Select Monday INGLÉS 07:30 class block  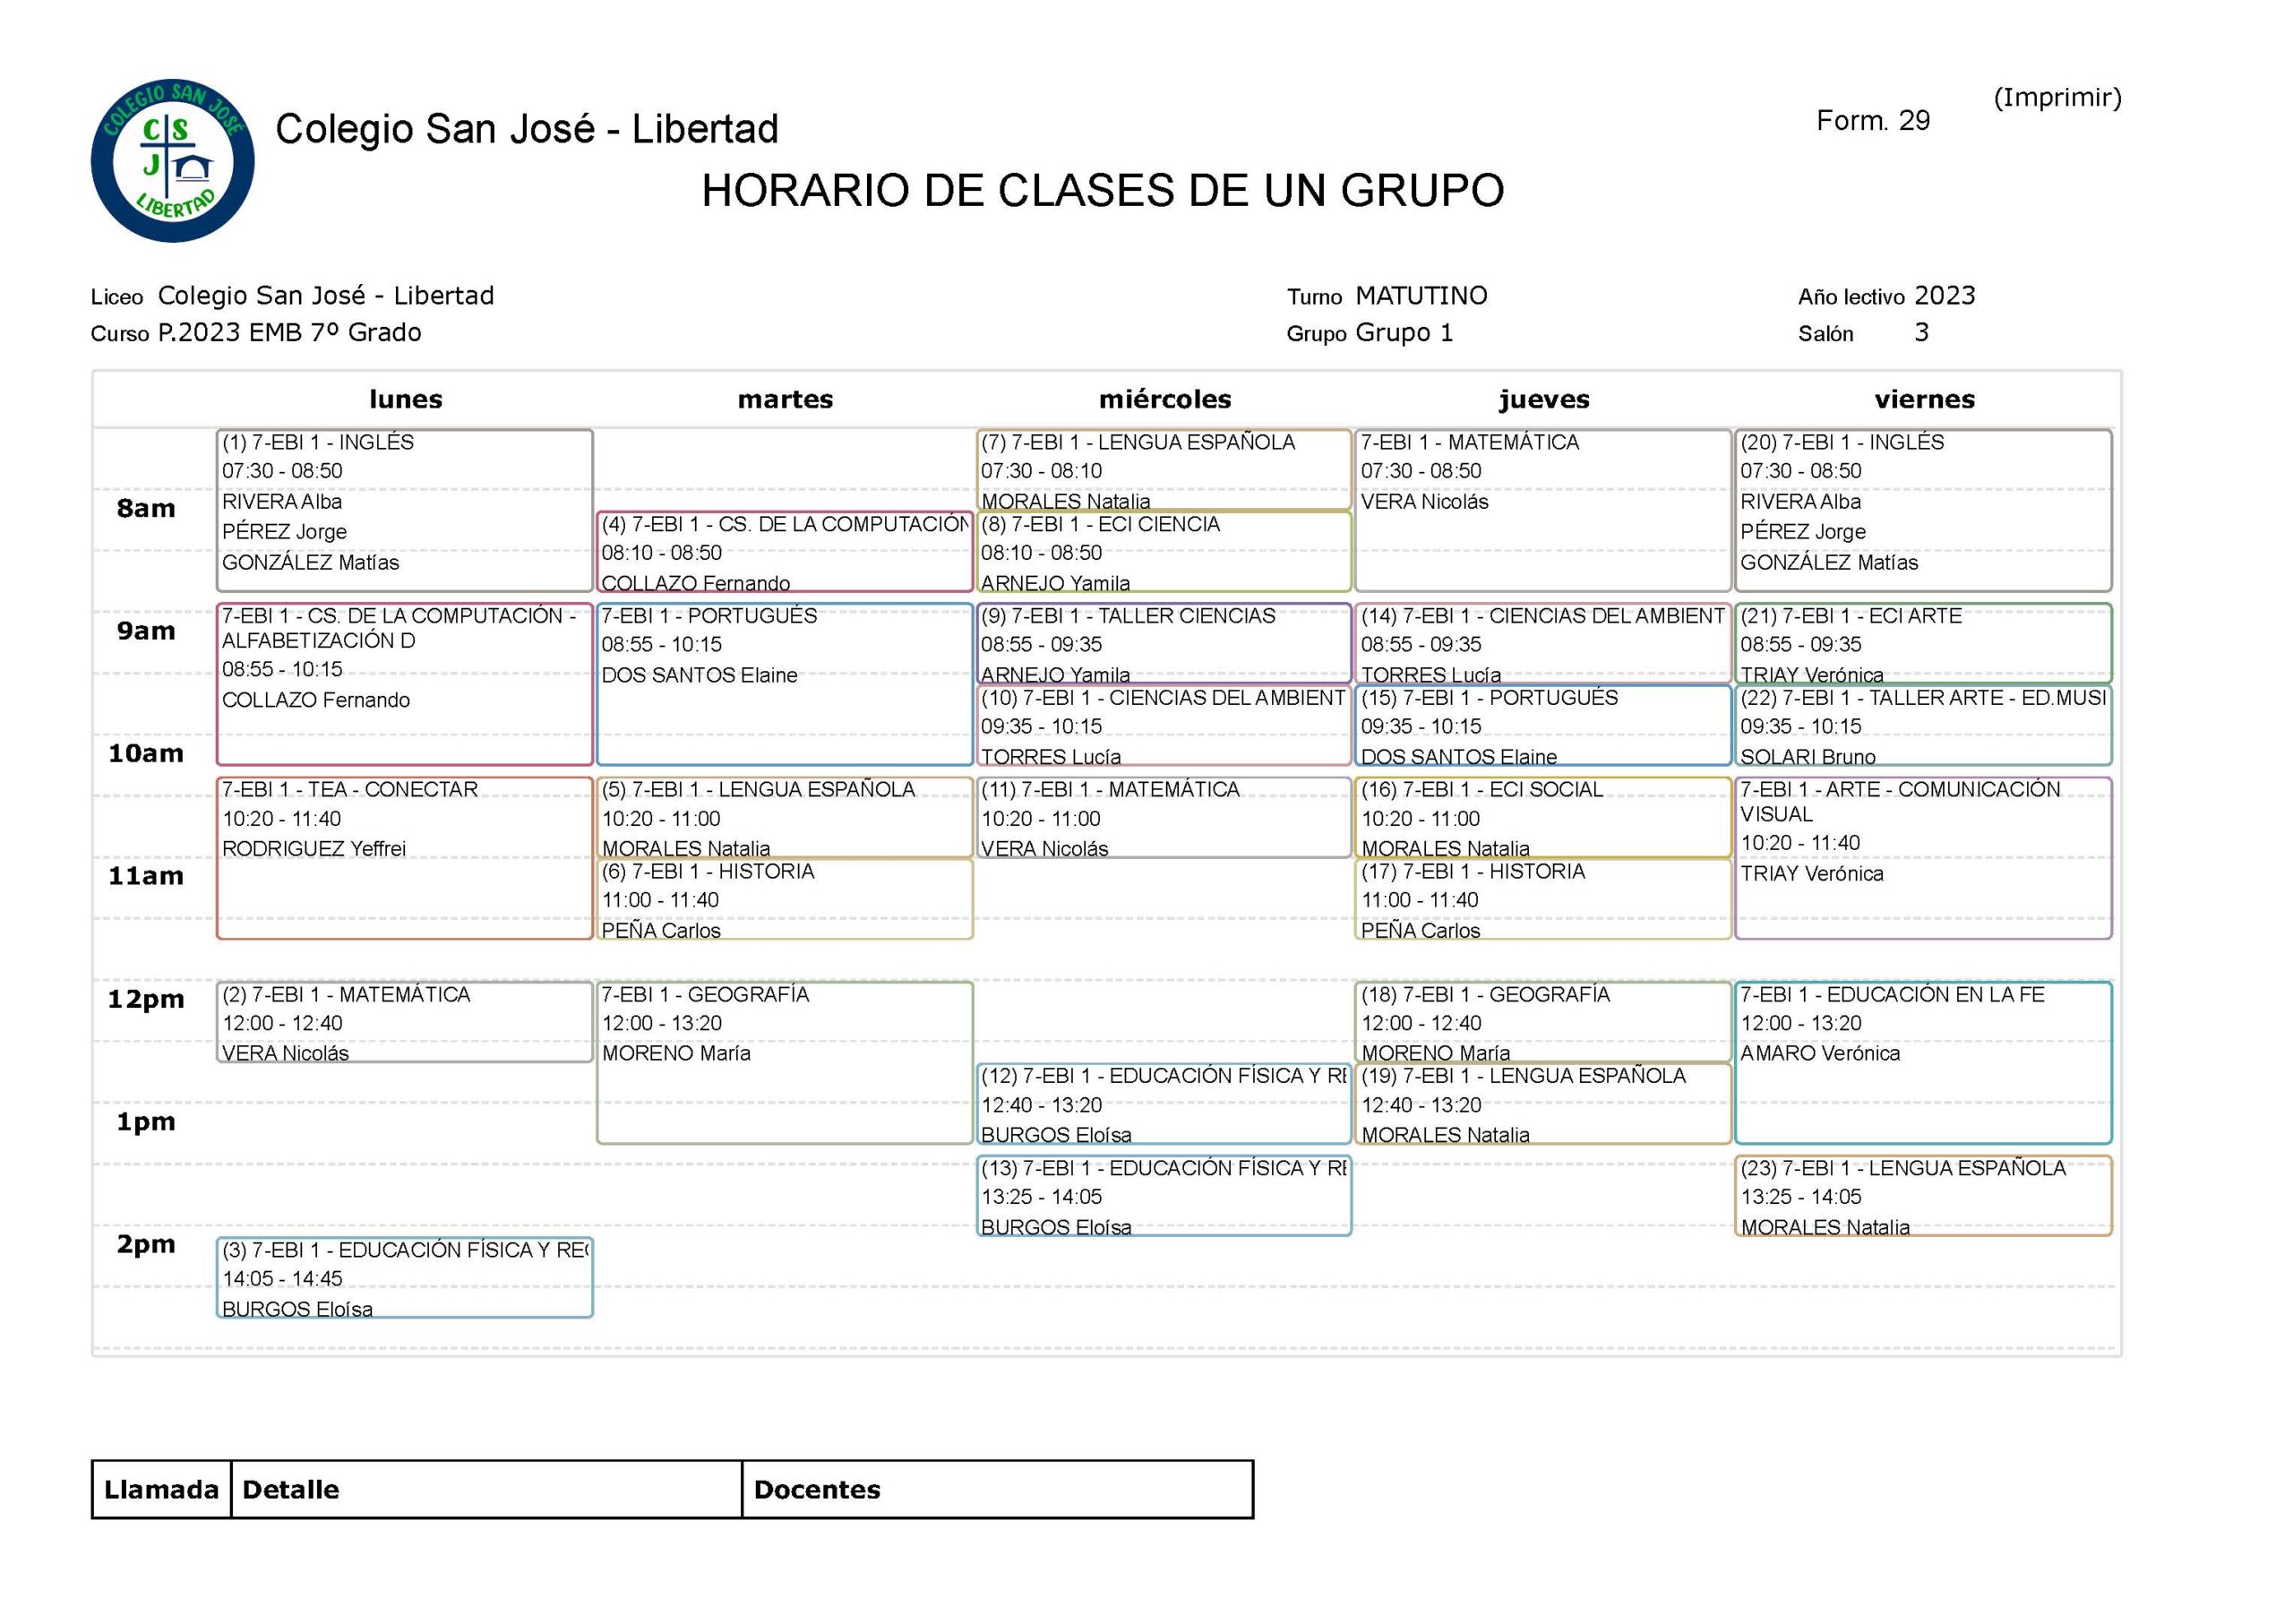(x=404, y=510)
